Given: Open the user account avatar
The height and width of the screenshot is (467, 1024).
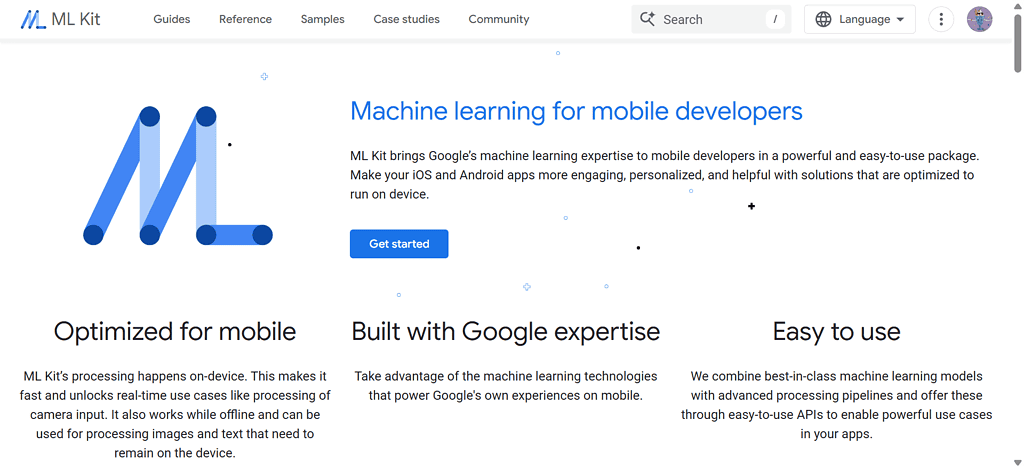Looking at the screenshot, I should click(x=979, y=20).
